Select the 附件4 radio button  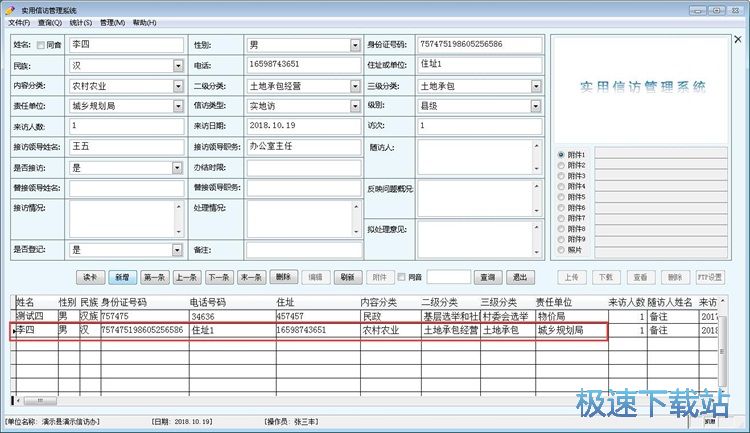561,187
